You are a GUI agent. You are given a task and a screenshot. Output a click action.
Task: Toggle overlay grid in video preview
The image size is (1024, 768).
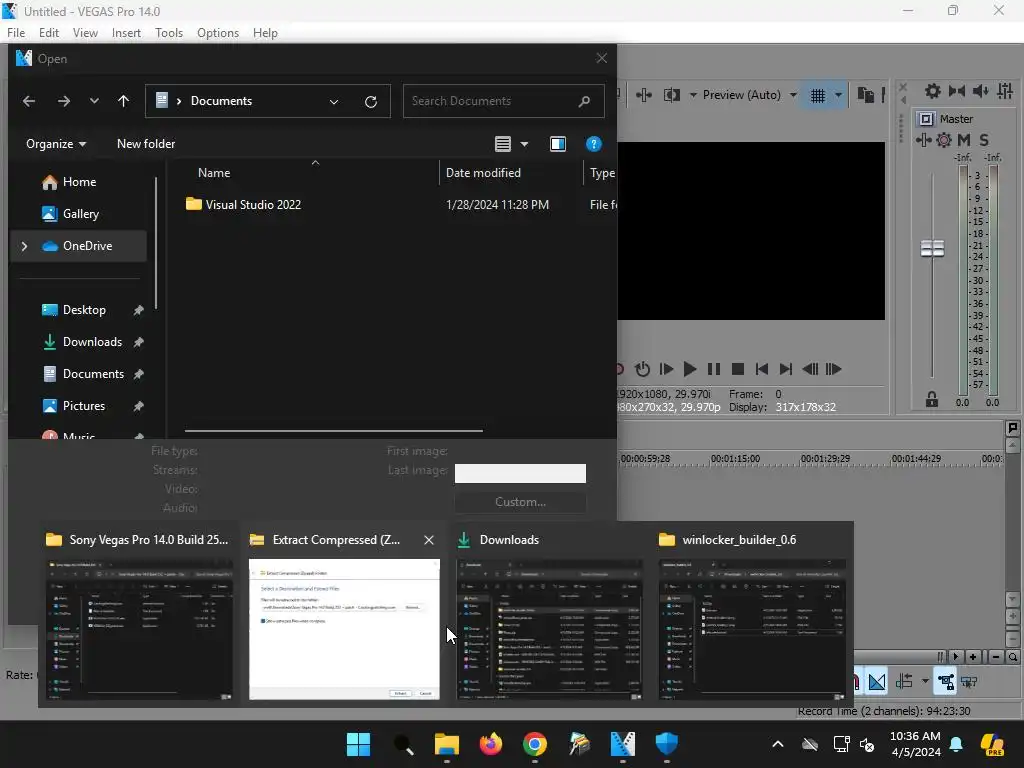click(818, 96)
